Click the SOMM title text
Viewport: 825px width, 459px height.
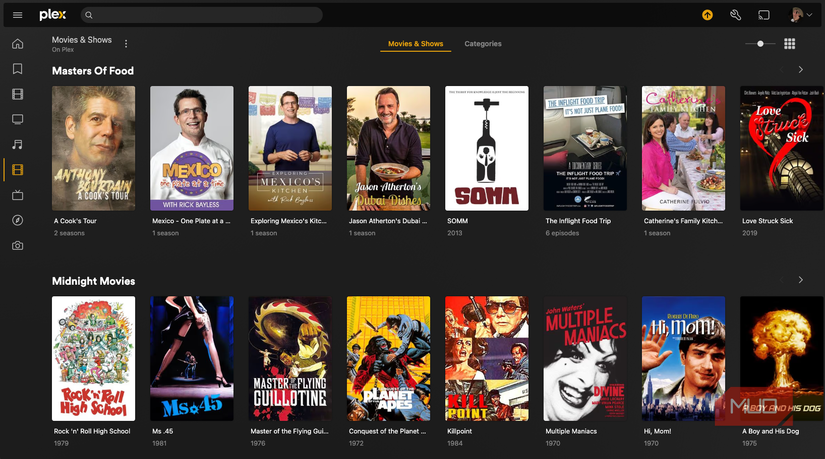457,221
